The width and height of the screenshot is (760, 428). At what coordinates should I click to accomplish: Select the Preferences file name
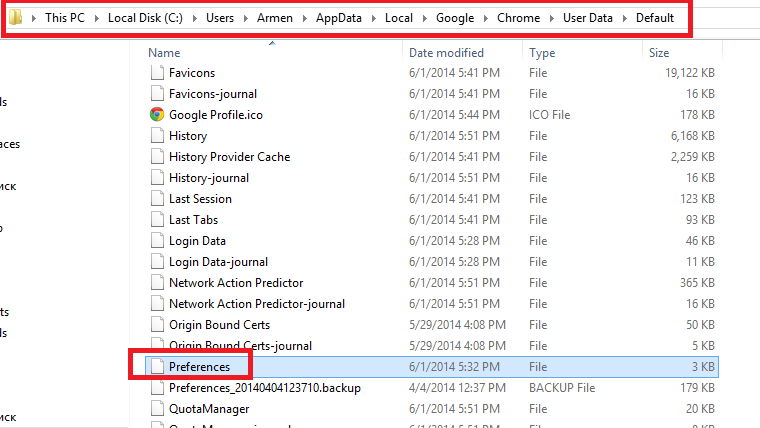[199, 366]
